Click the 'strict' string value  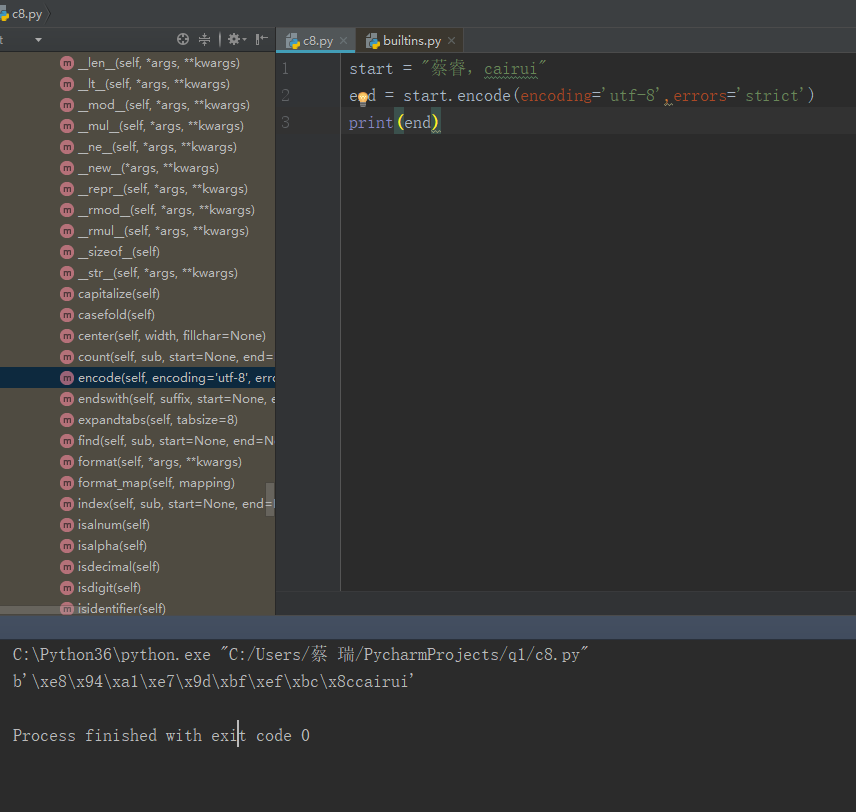click(x=771, y=96)
